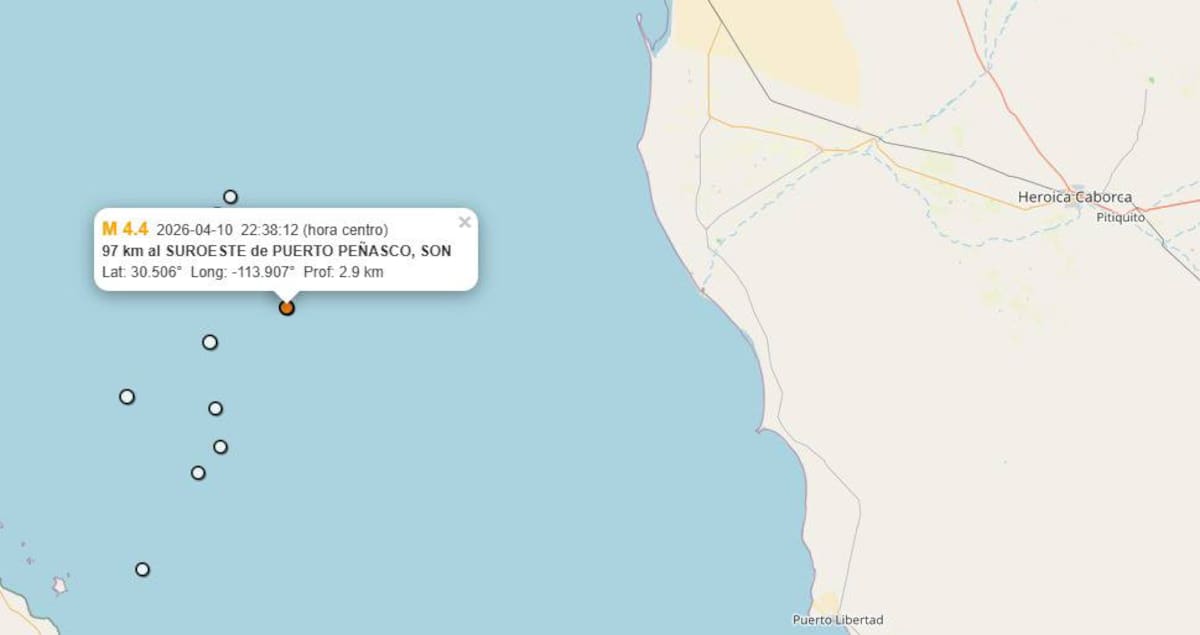The width and height of the screenshot is (1200, 635).
Task: Select the westernmost white earthquake marker
Action: (x=127, y=396)
